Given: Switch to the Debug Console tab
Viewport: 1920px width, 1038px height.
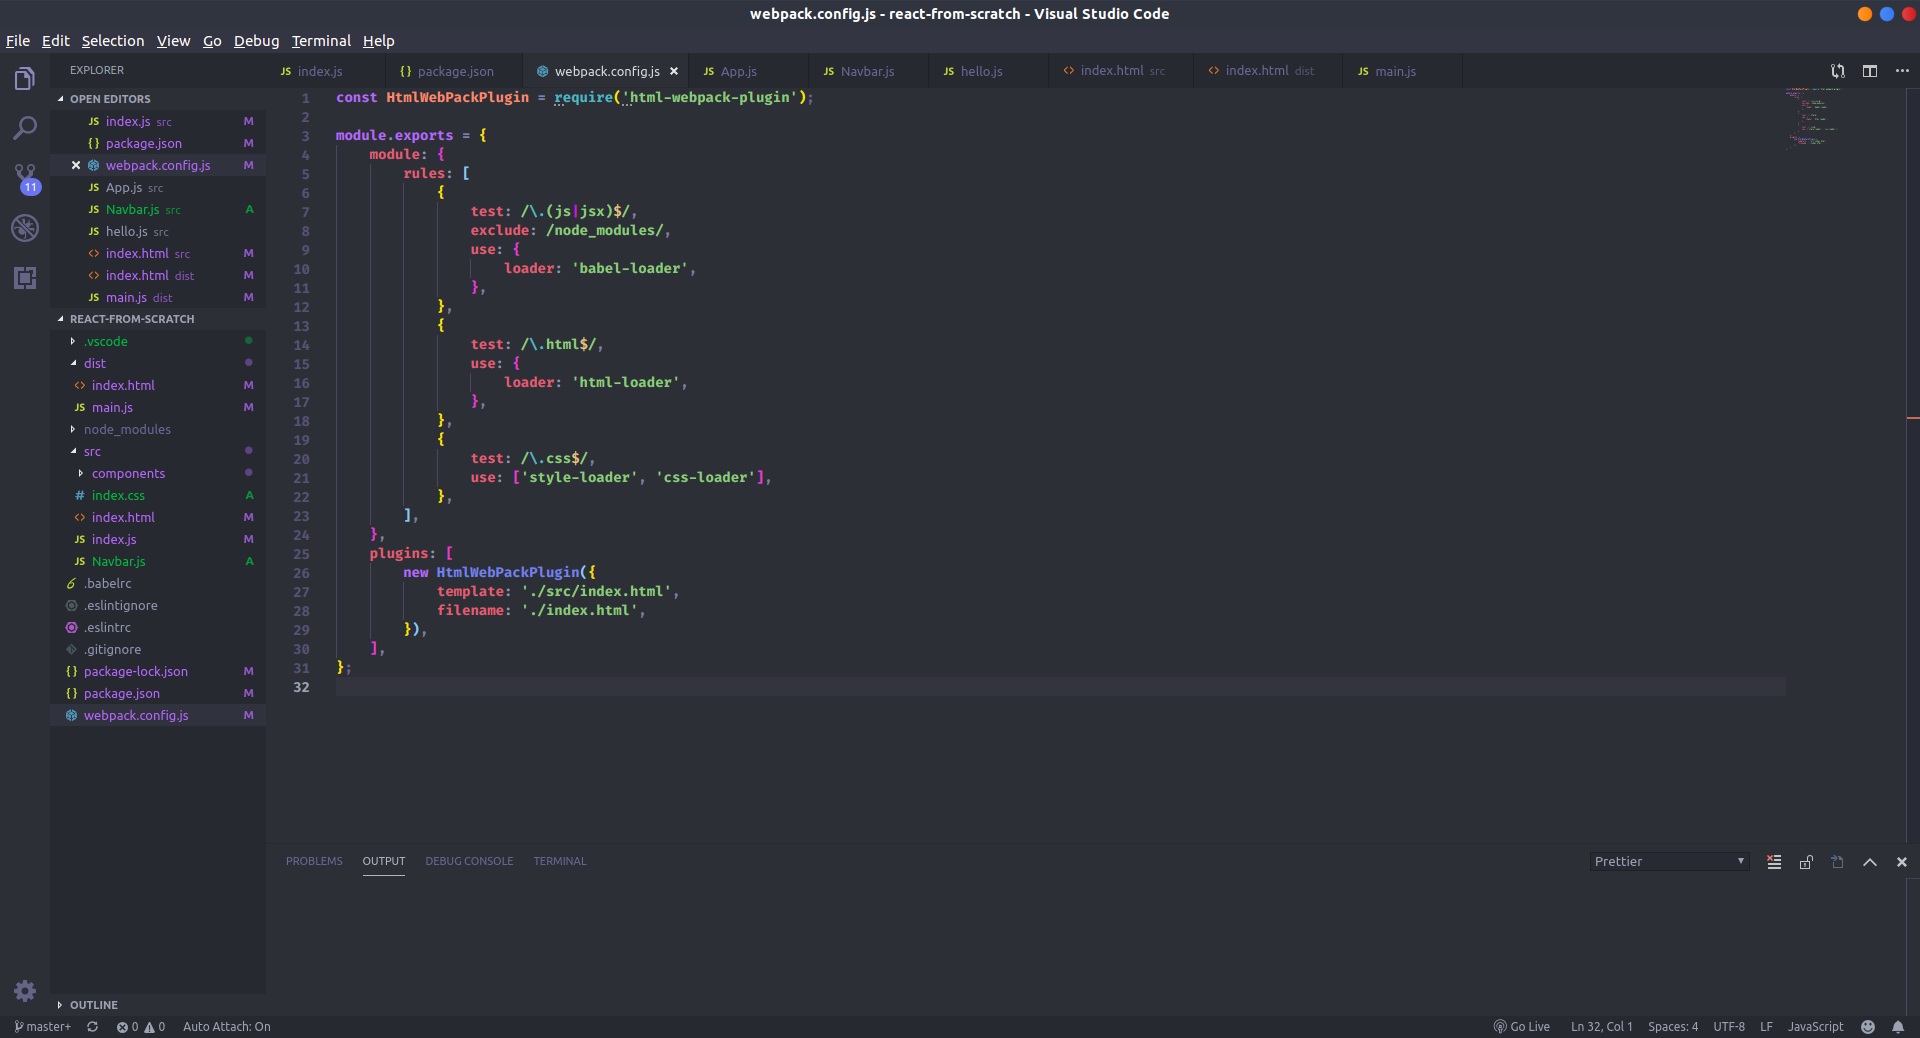Looking at the screenshot, I should tap(469, 861).
